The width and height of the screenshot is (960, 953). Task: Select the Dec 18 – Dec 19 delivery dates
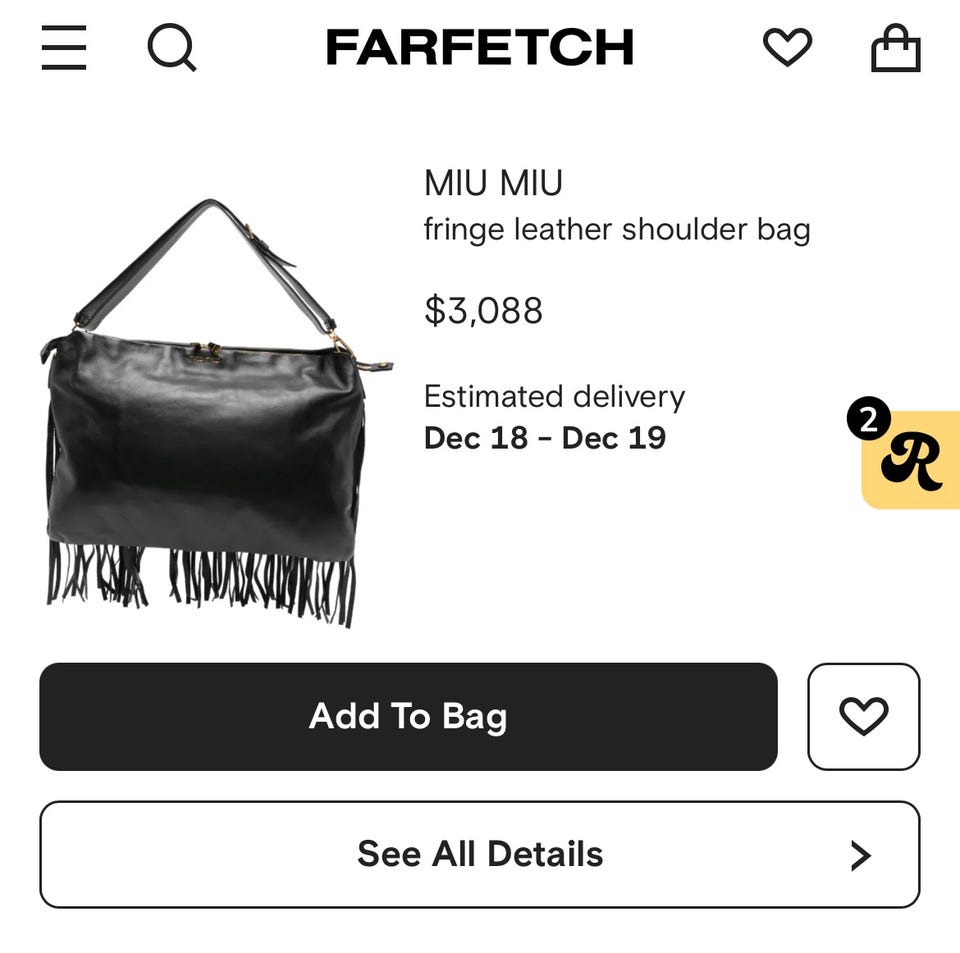[545, 438]
